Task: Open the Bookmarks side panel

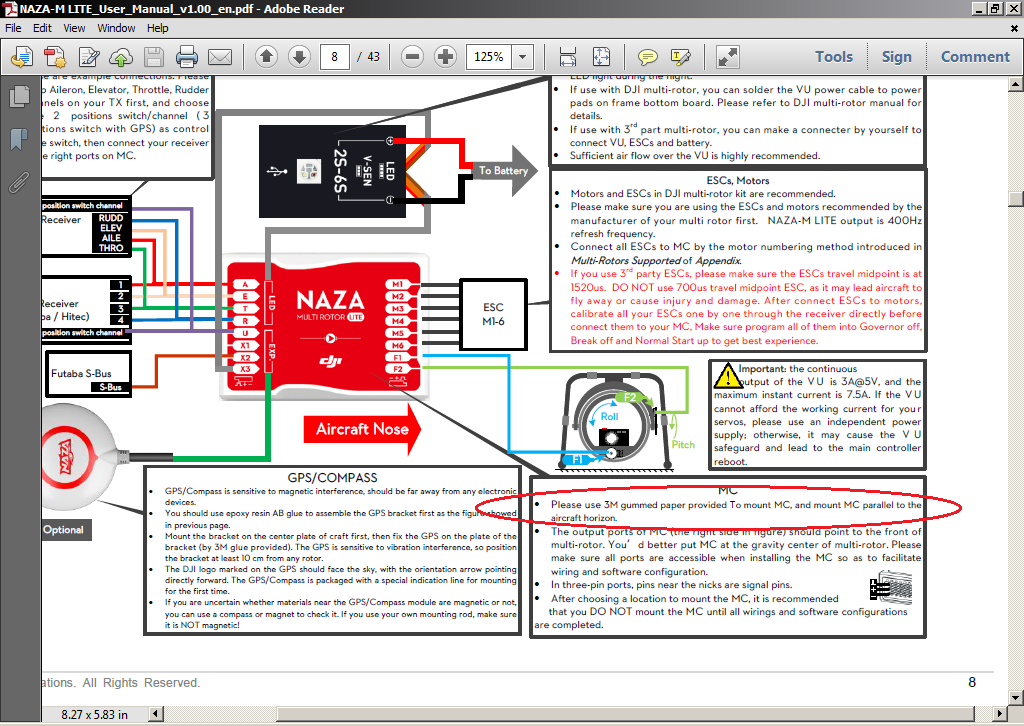Action: (18, 139)
